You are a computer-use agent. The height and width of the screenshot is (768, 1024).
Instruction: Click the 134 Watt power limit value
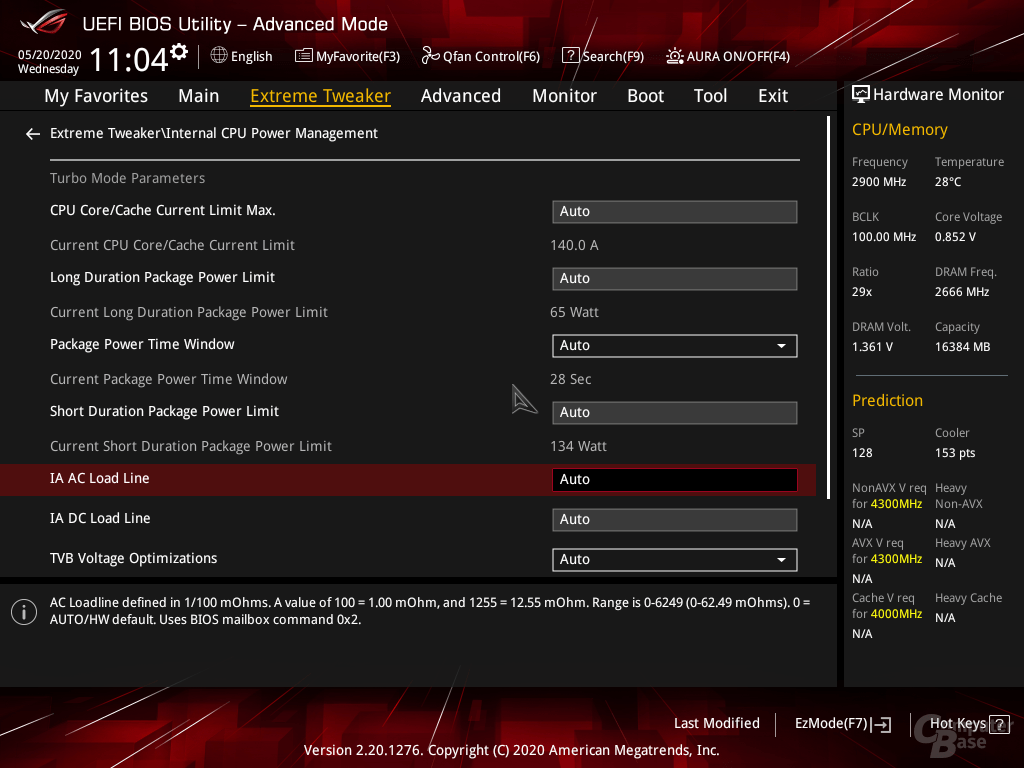point(578,447)
